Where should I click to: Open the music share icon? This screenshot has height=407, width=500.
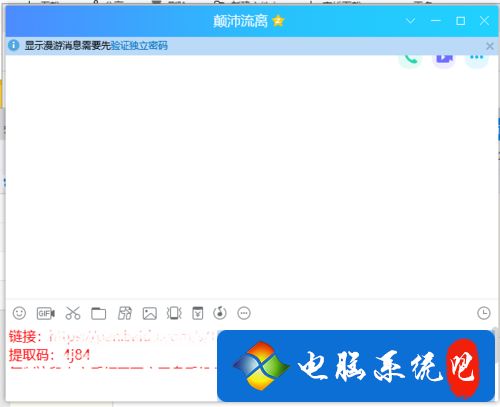tap(220, 313)
